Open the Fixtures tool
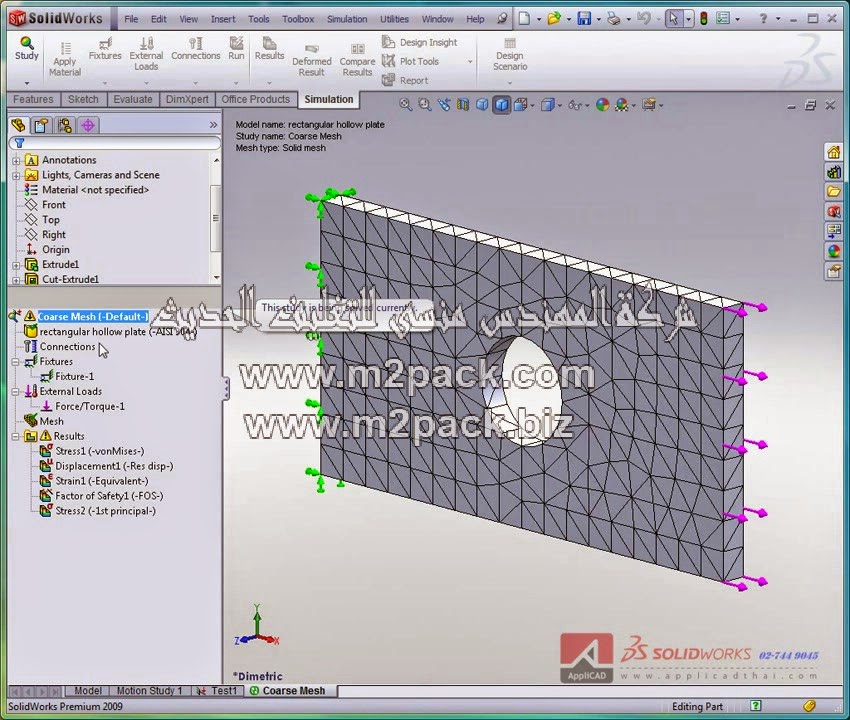 point(105,49)
